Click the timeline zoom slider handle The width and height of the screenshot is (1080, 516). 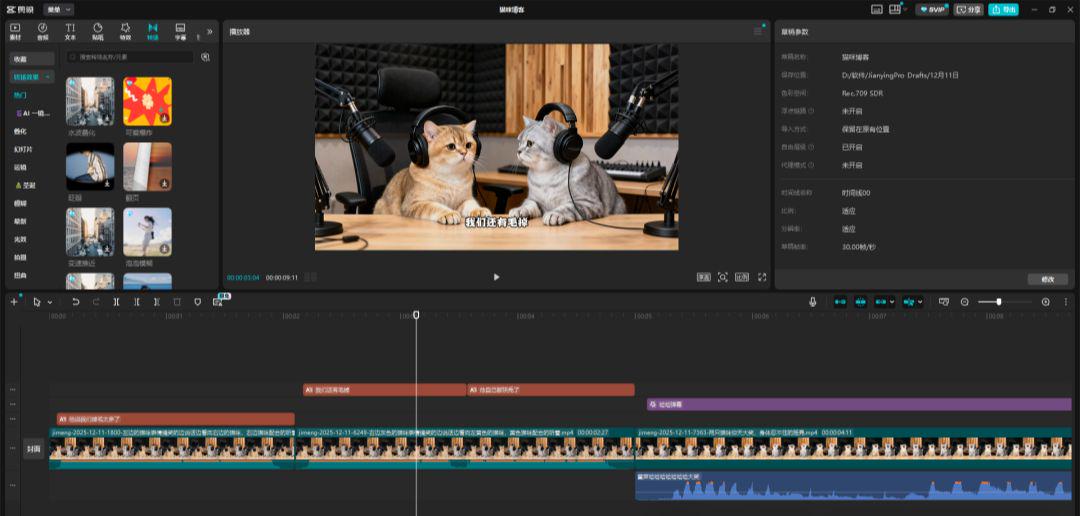998,301
